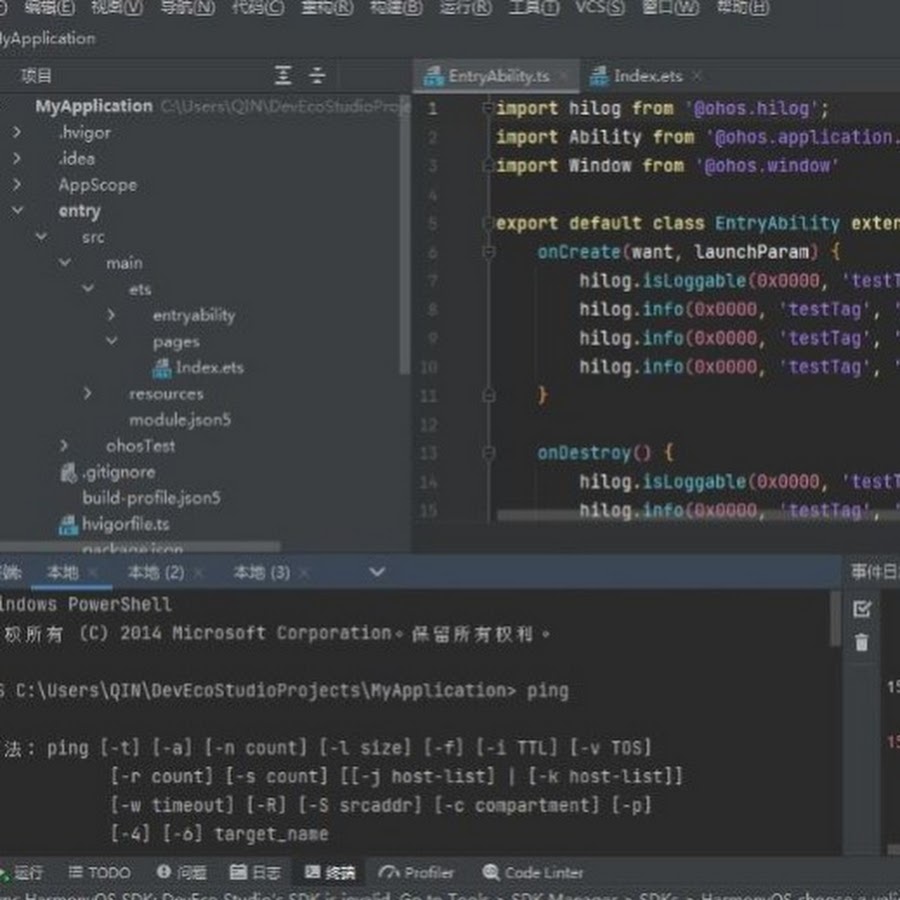The image size is (900, 900).
Task: Click EntryAbility class name on line 5
Action: (x=777, y=223)
